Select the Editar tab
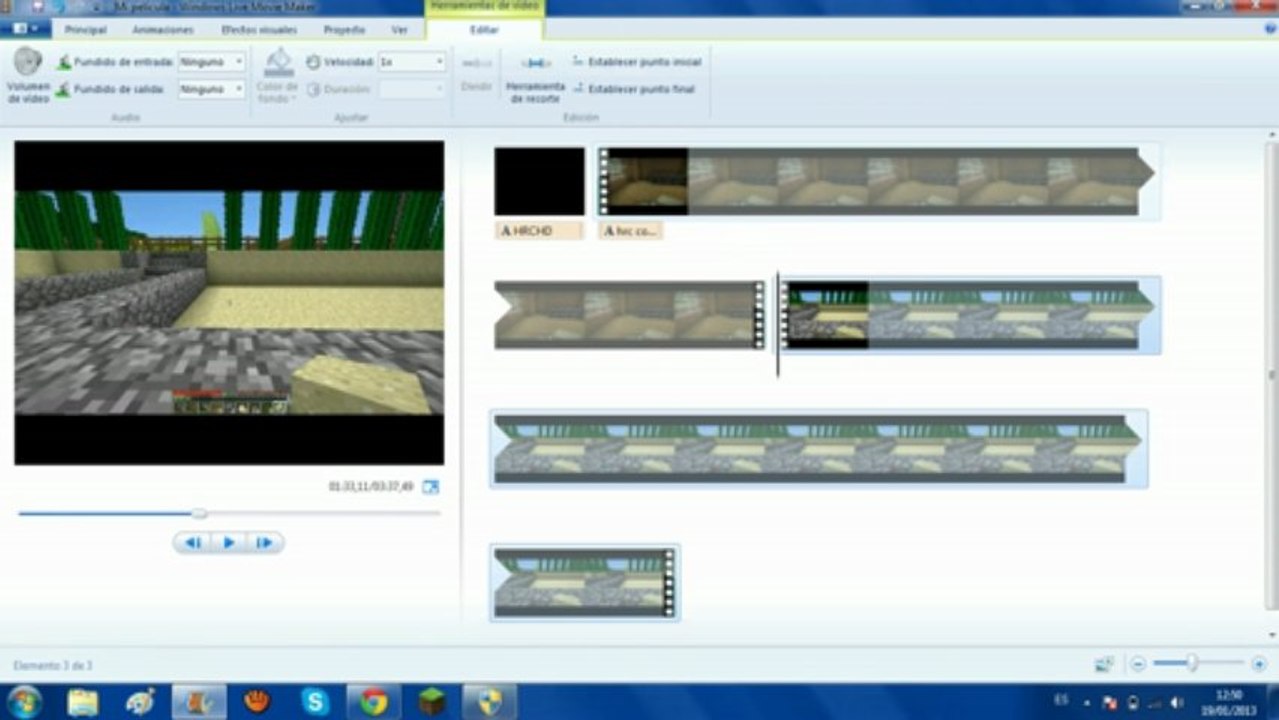This screenshot has width=1279, height=720. (484, 30)
